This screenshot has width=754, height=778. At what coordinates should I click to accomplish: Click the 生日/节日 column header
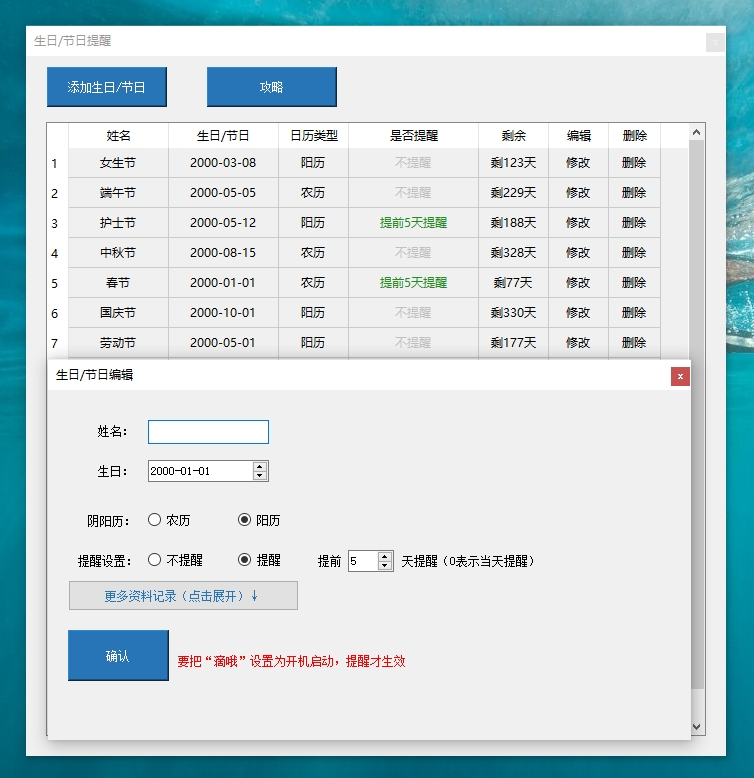223,135
